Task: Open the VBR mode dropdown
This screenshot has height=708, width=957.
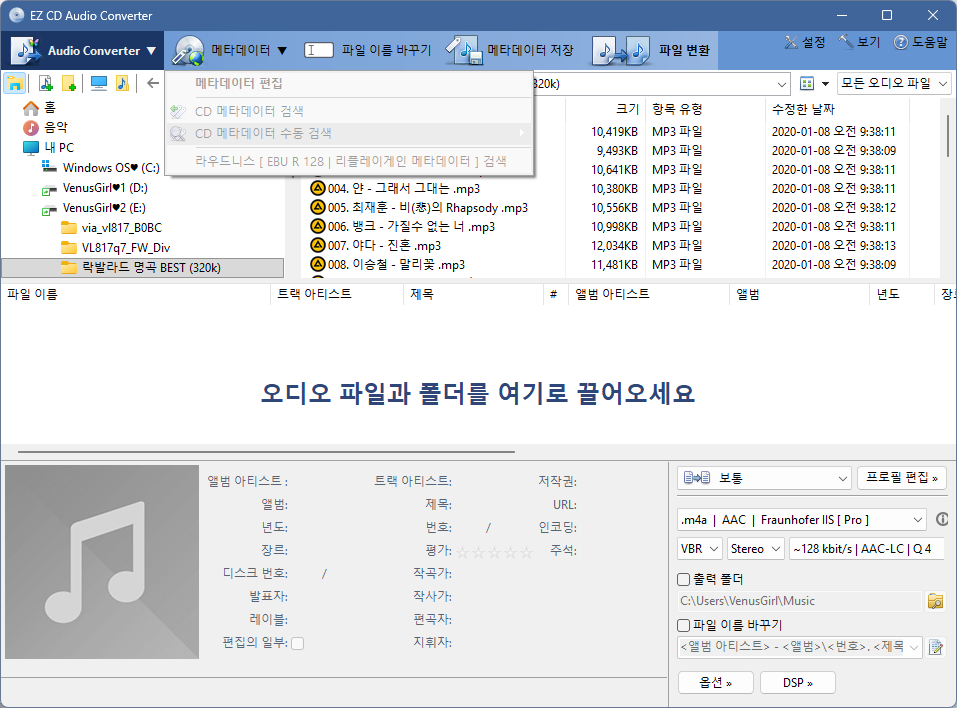Action: pos(699,549)
